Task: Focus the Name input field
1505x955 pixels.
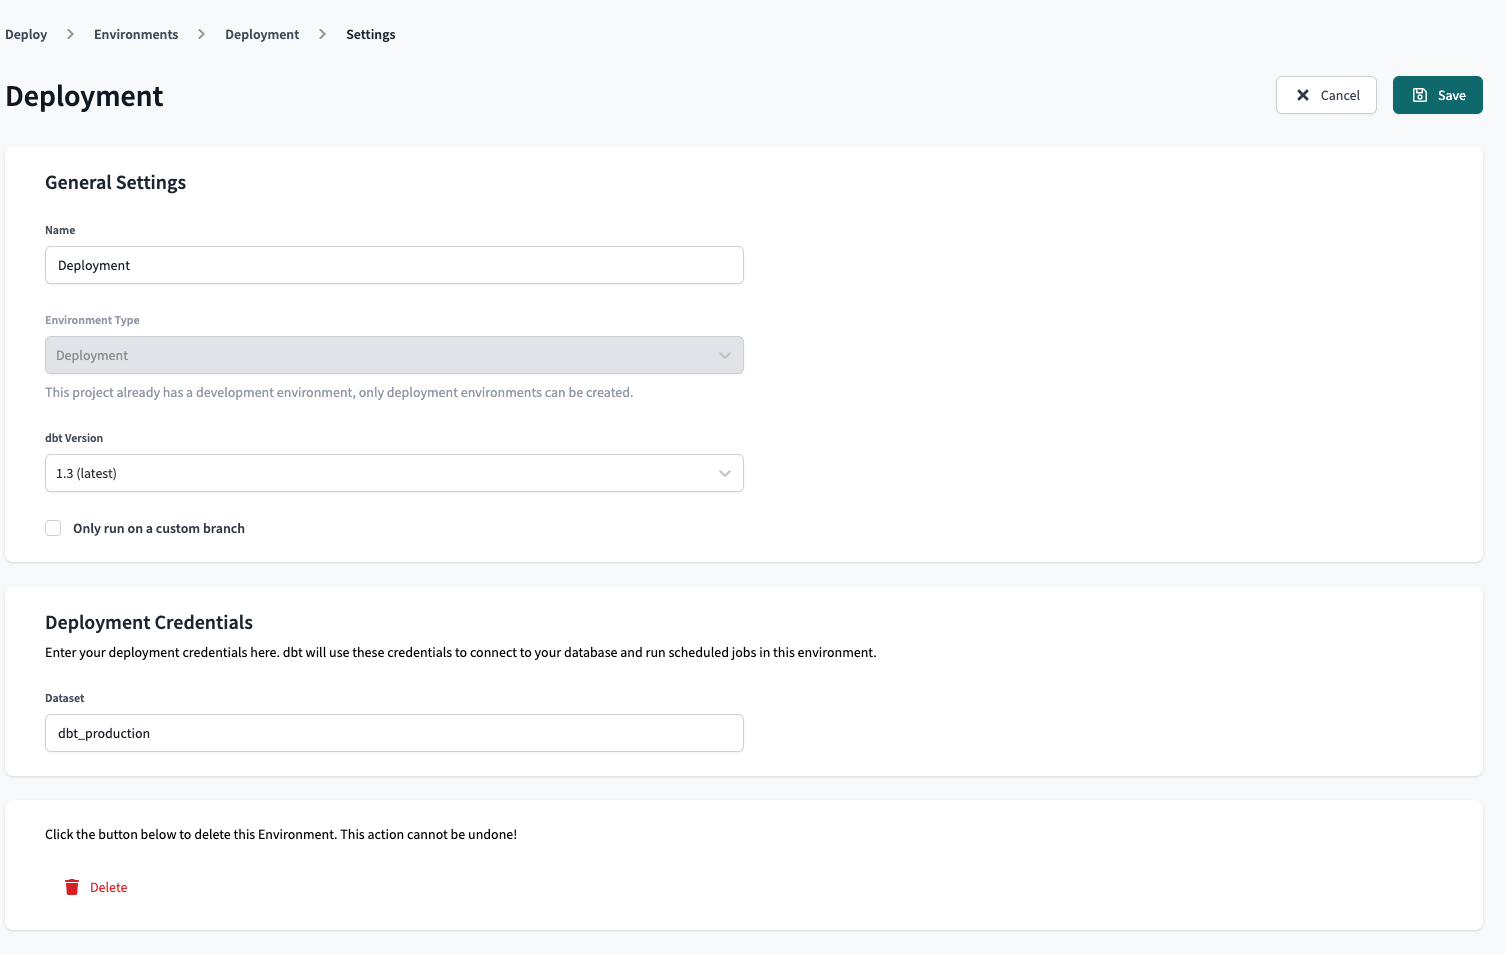Action: tap(394, 265)
